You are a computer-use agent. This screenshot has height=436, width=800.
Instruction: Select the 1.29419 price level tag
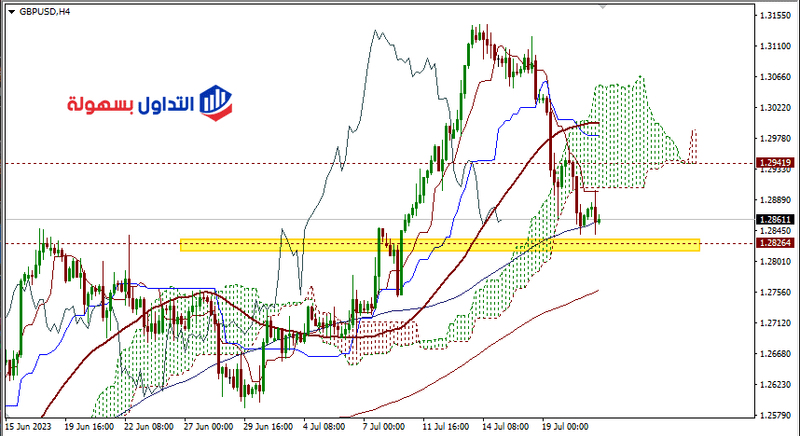777,162
